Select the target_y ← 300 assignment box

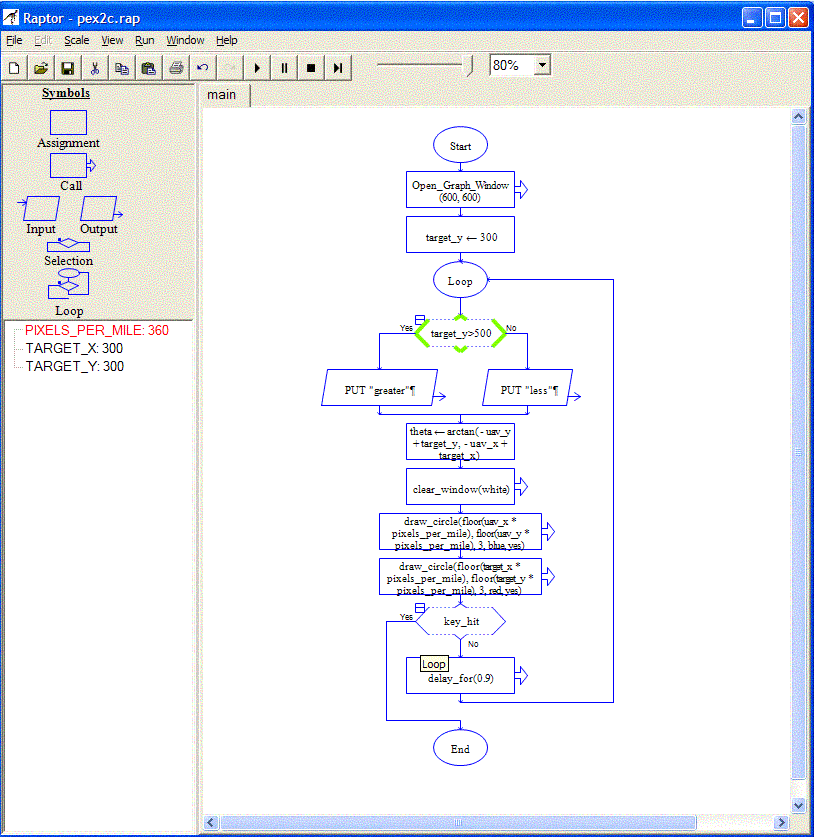tap(460, 234)
